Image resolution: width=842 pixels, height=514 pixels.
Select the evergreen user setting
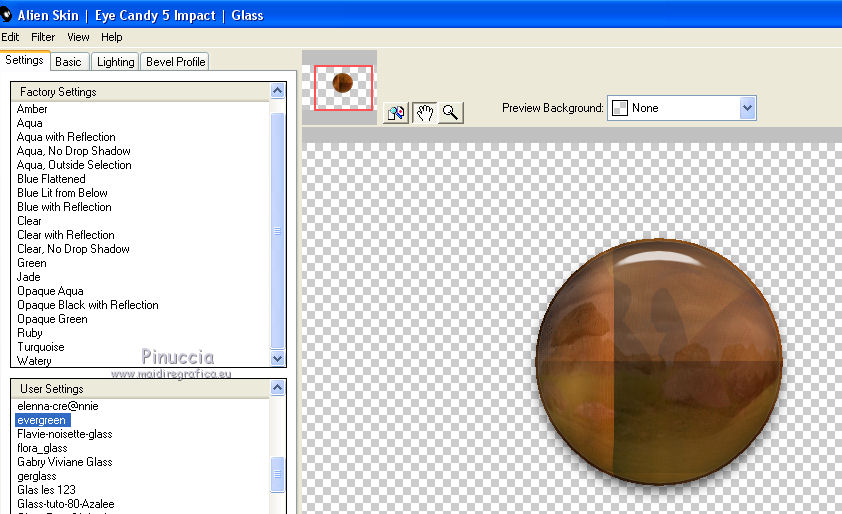click(42, 420)
